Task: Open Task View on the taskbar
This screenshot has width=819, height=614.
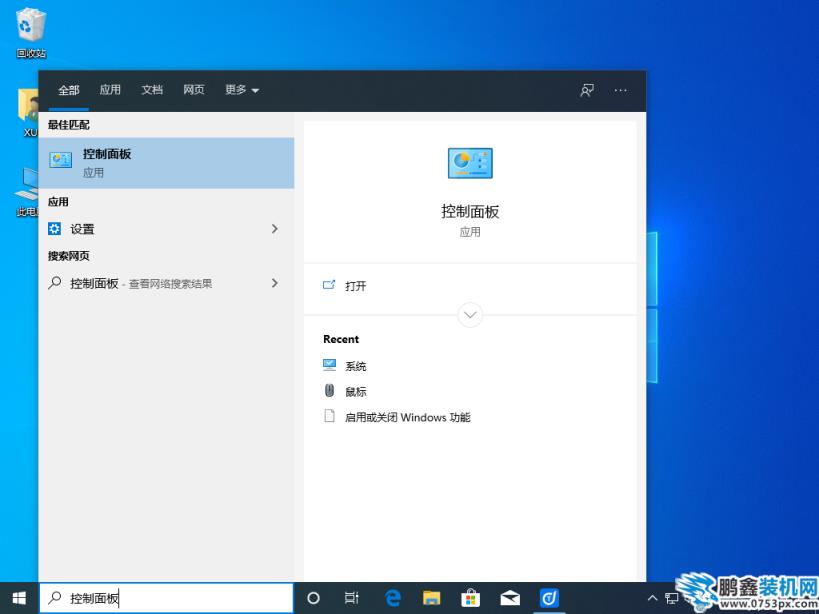Action: [352, 598]
